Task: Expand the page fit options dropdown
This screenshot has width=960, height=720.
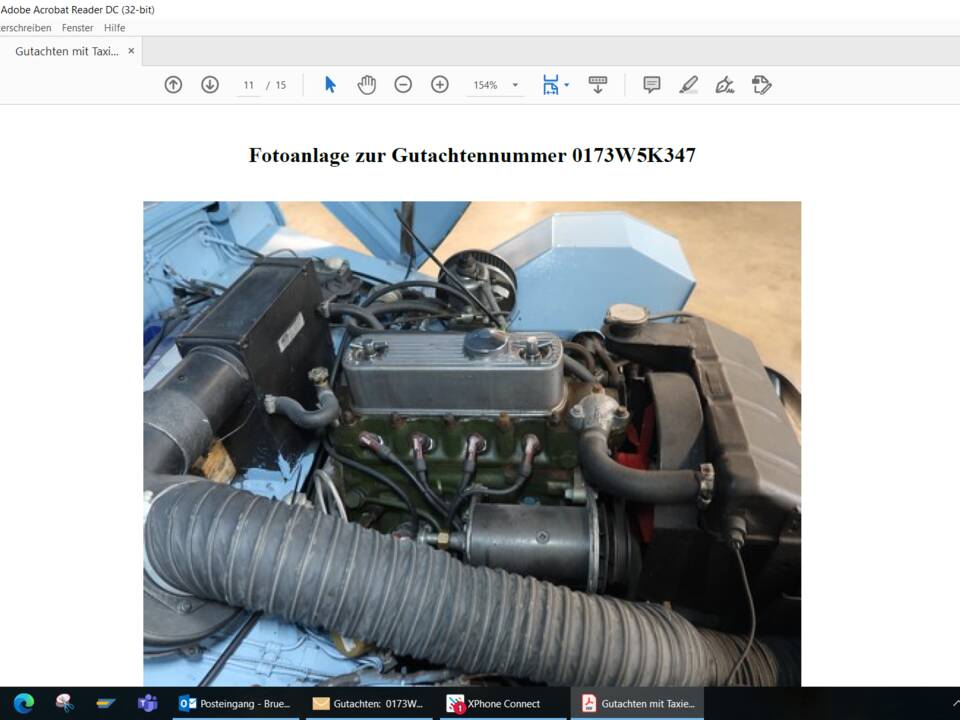Action: pyautogui.click(x=567, y=85)
